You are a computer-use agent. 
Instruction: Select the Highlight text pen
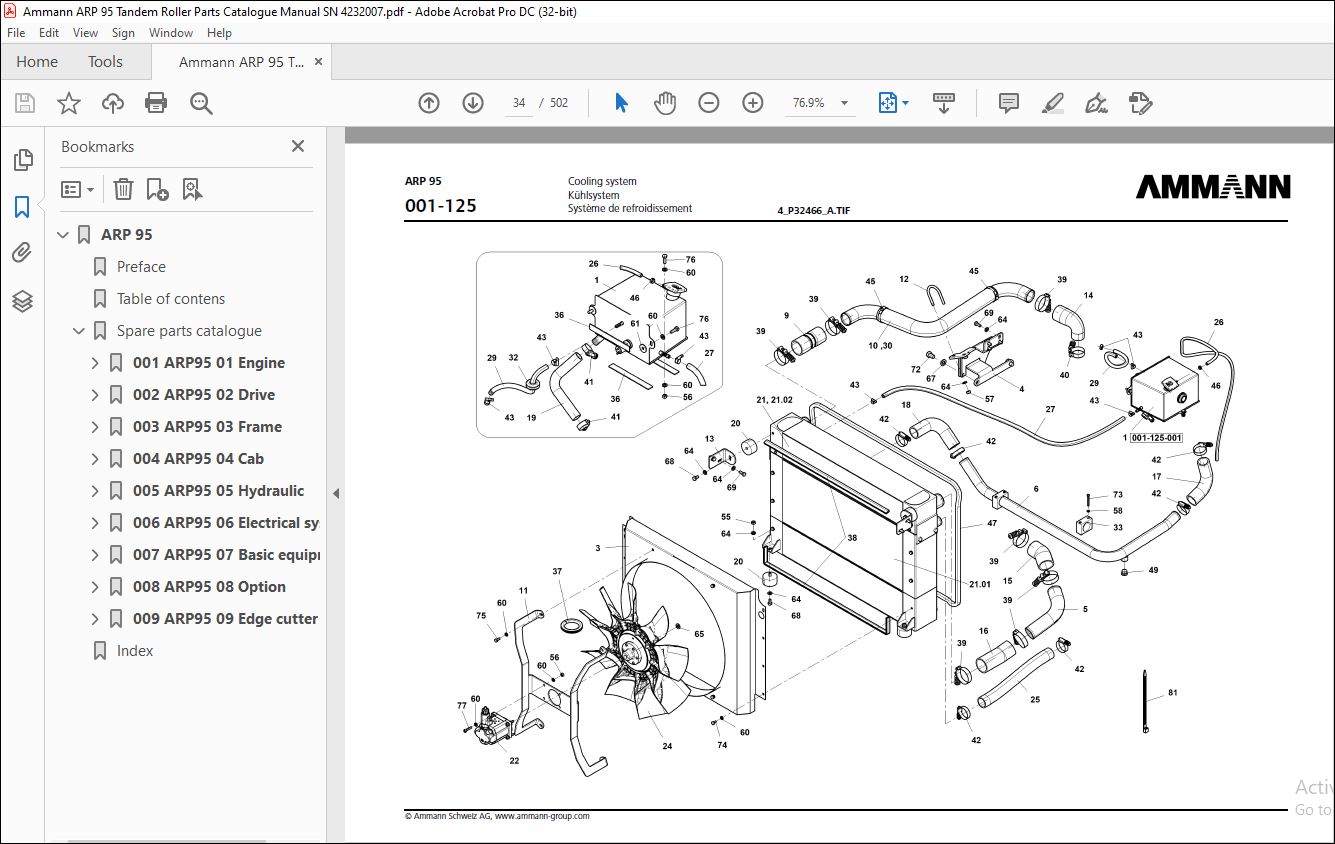pyautogui.click(x=1052, y=103)
